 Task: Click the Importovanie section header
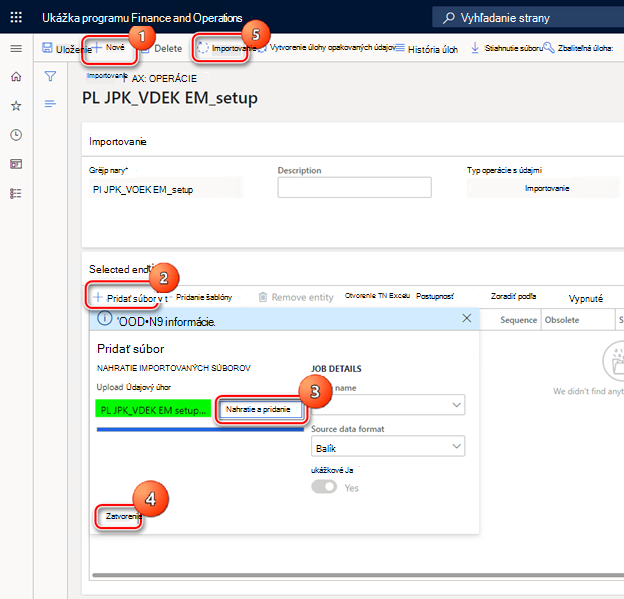click(x=118, y=142)
